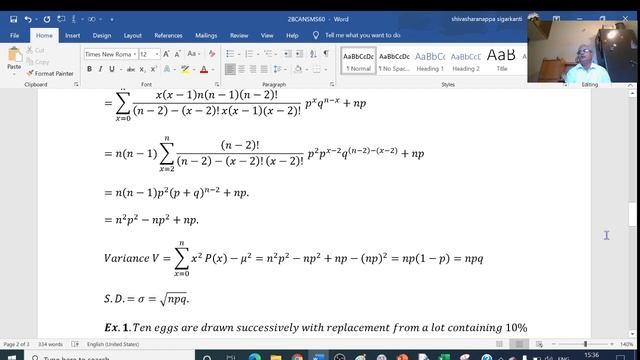Screen dimensions: 640x360
Task: Toggle align right
Action: tap(253, 70)
